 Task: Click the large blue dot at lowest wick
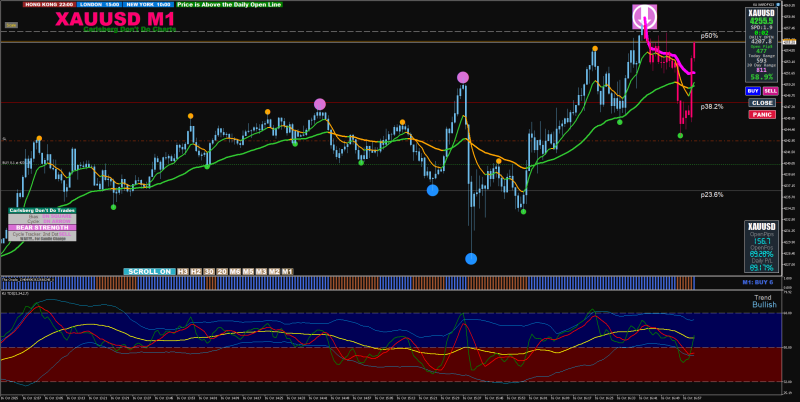[x=471, y=259]
